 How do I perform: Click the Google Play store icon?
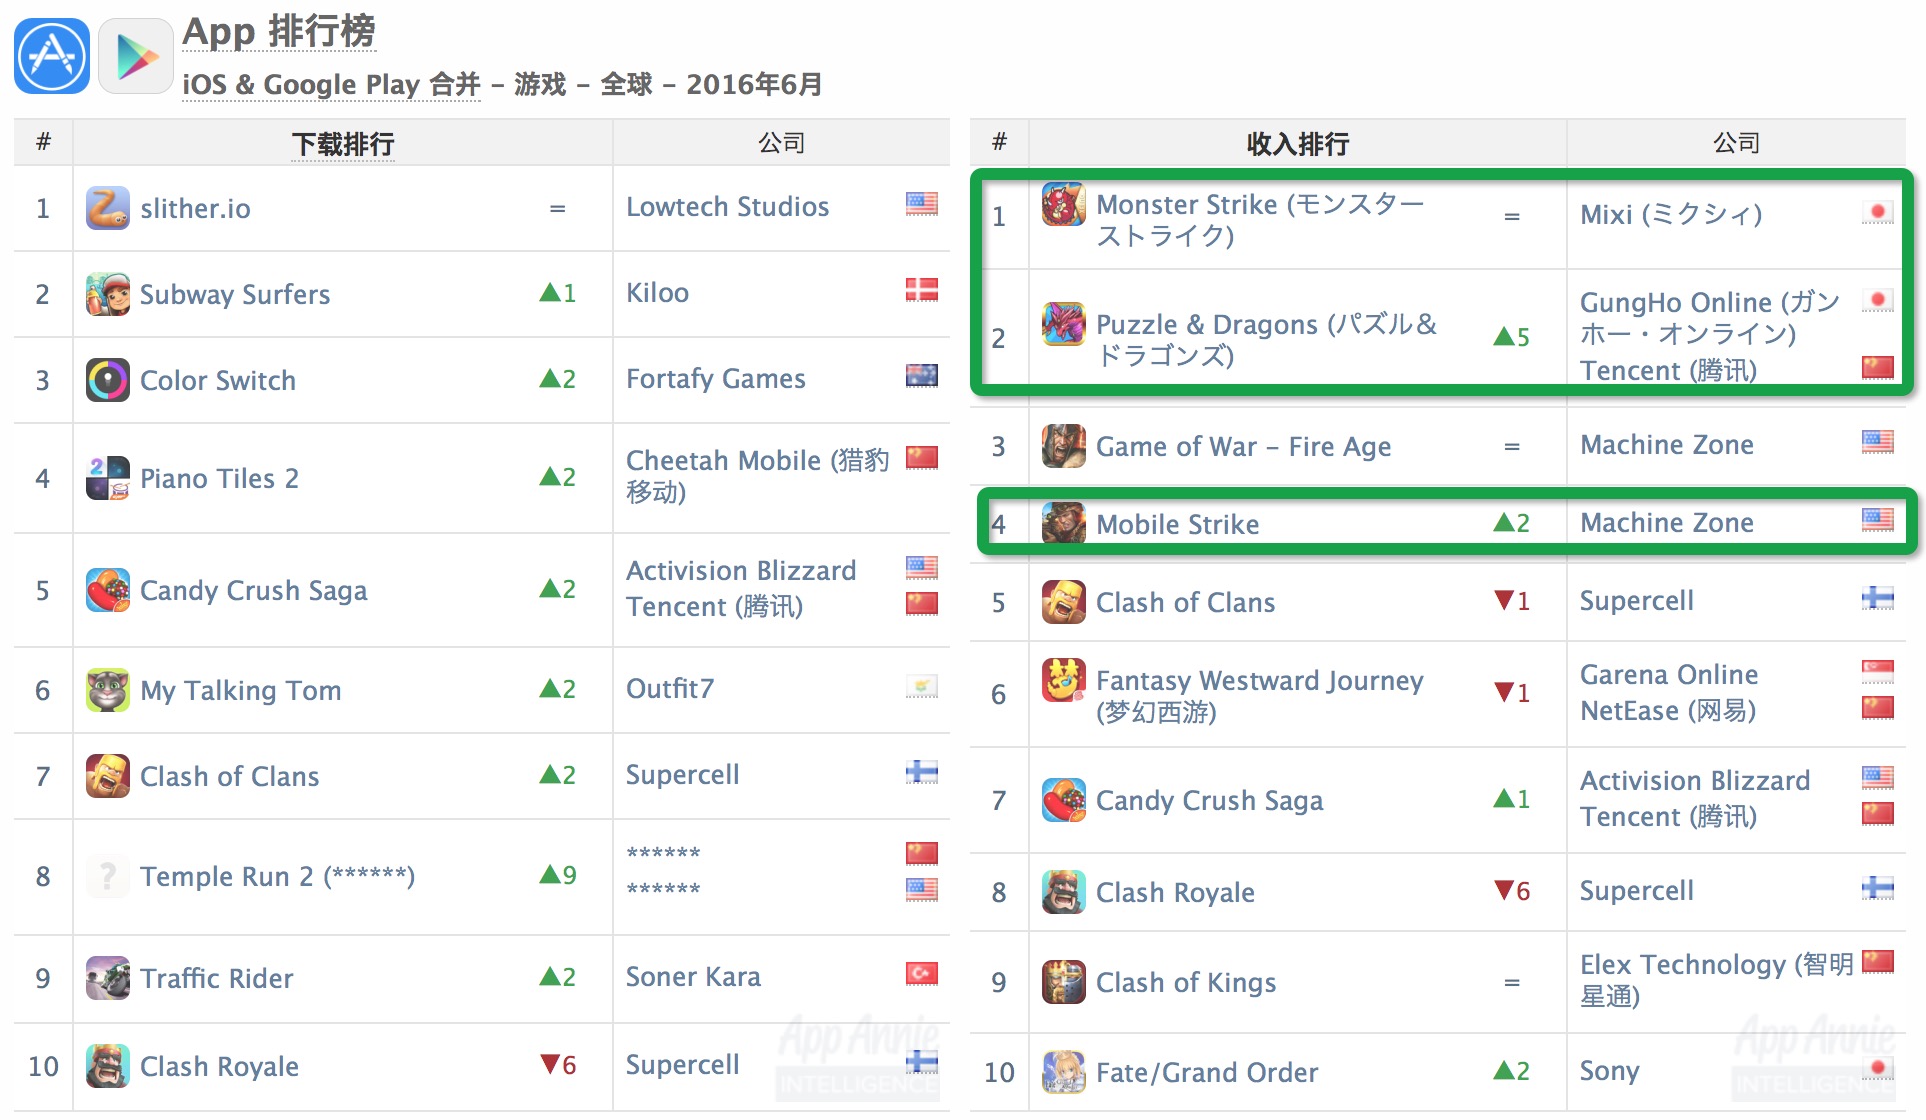(x=137, y=56)
